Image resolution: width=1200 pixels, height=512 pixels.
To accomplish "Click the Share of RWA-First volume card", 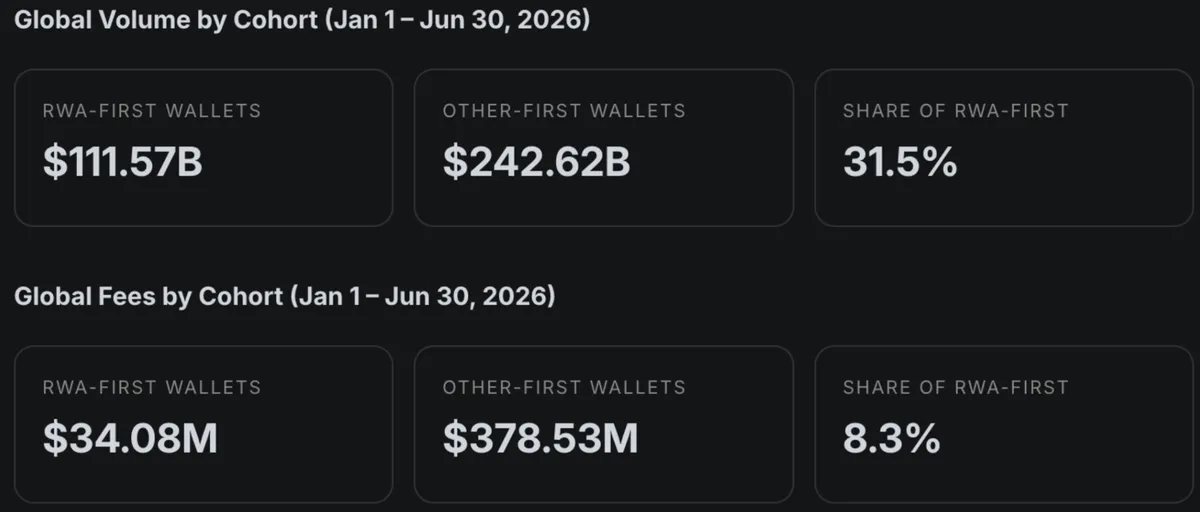I will tap(1004, 148).
